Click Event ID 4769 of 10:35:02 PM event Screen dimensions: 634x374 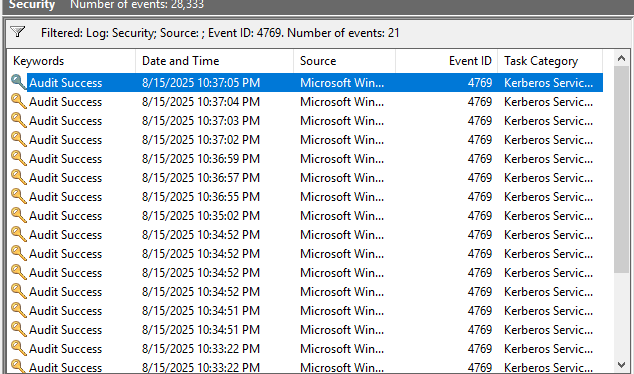click(x=480, y=216)
